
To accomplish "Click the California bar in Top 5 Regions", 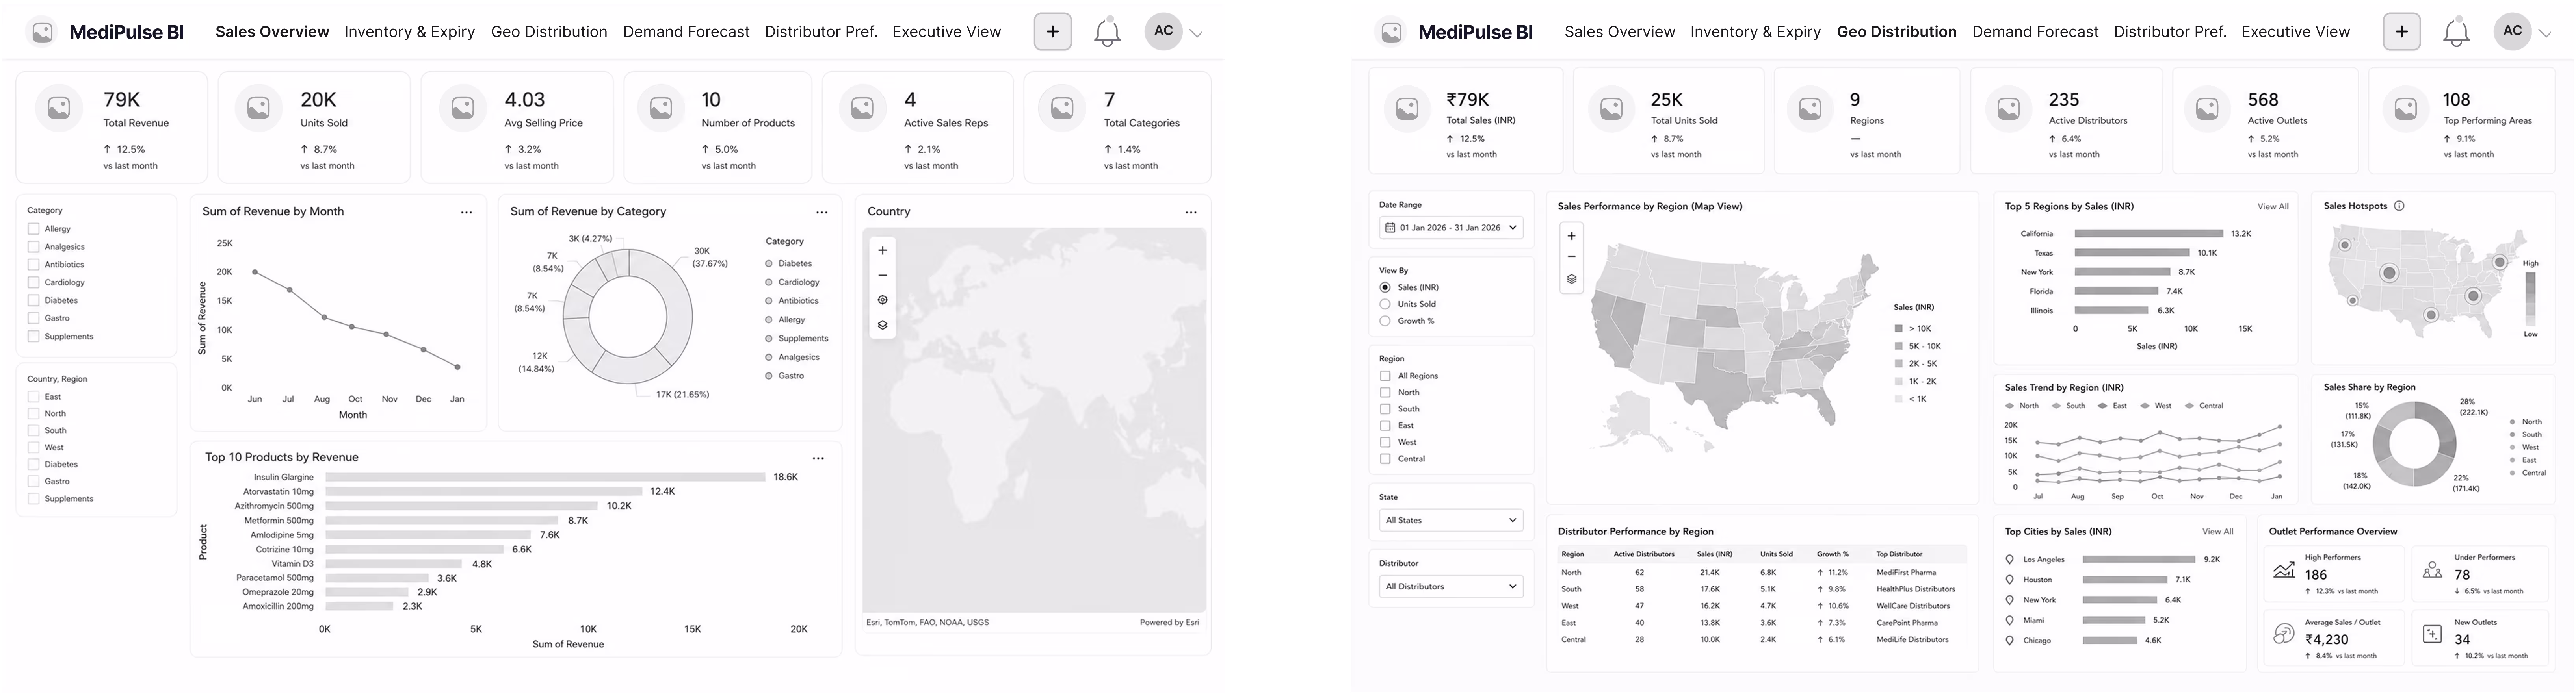I will [2149, 234].
